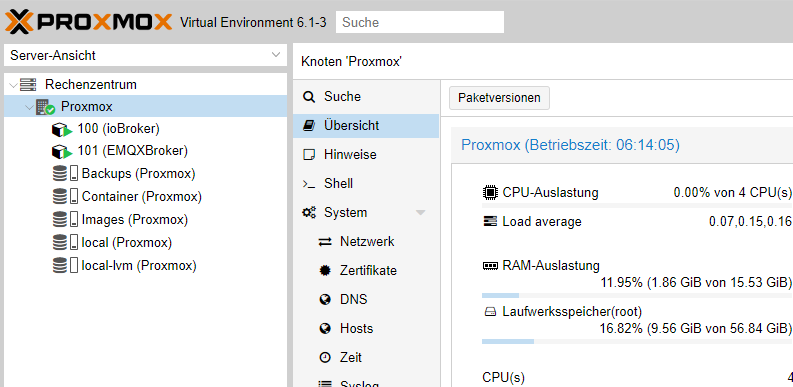Open the Suche node menu entry
Viewport: 793px width, 387px height.
(x=366, y=97)
